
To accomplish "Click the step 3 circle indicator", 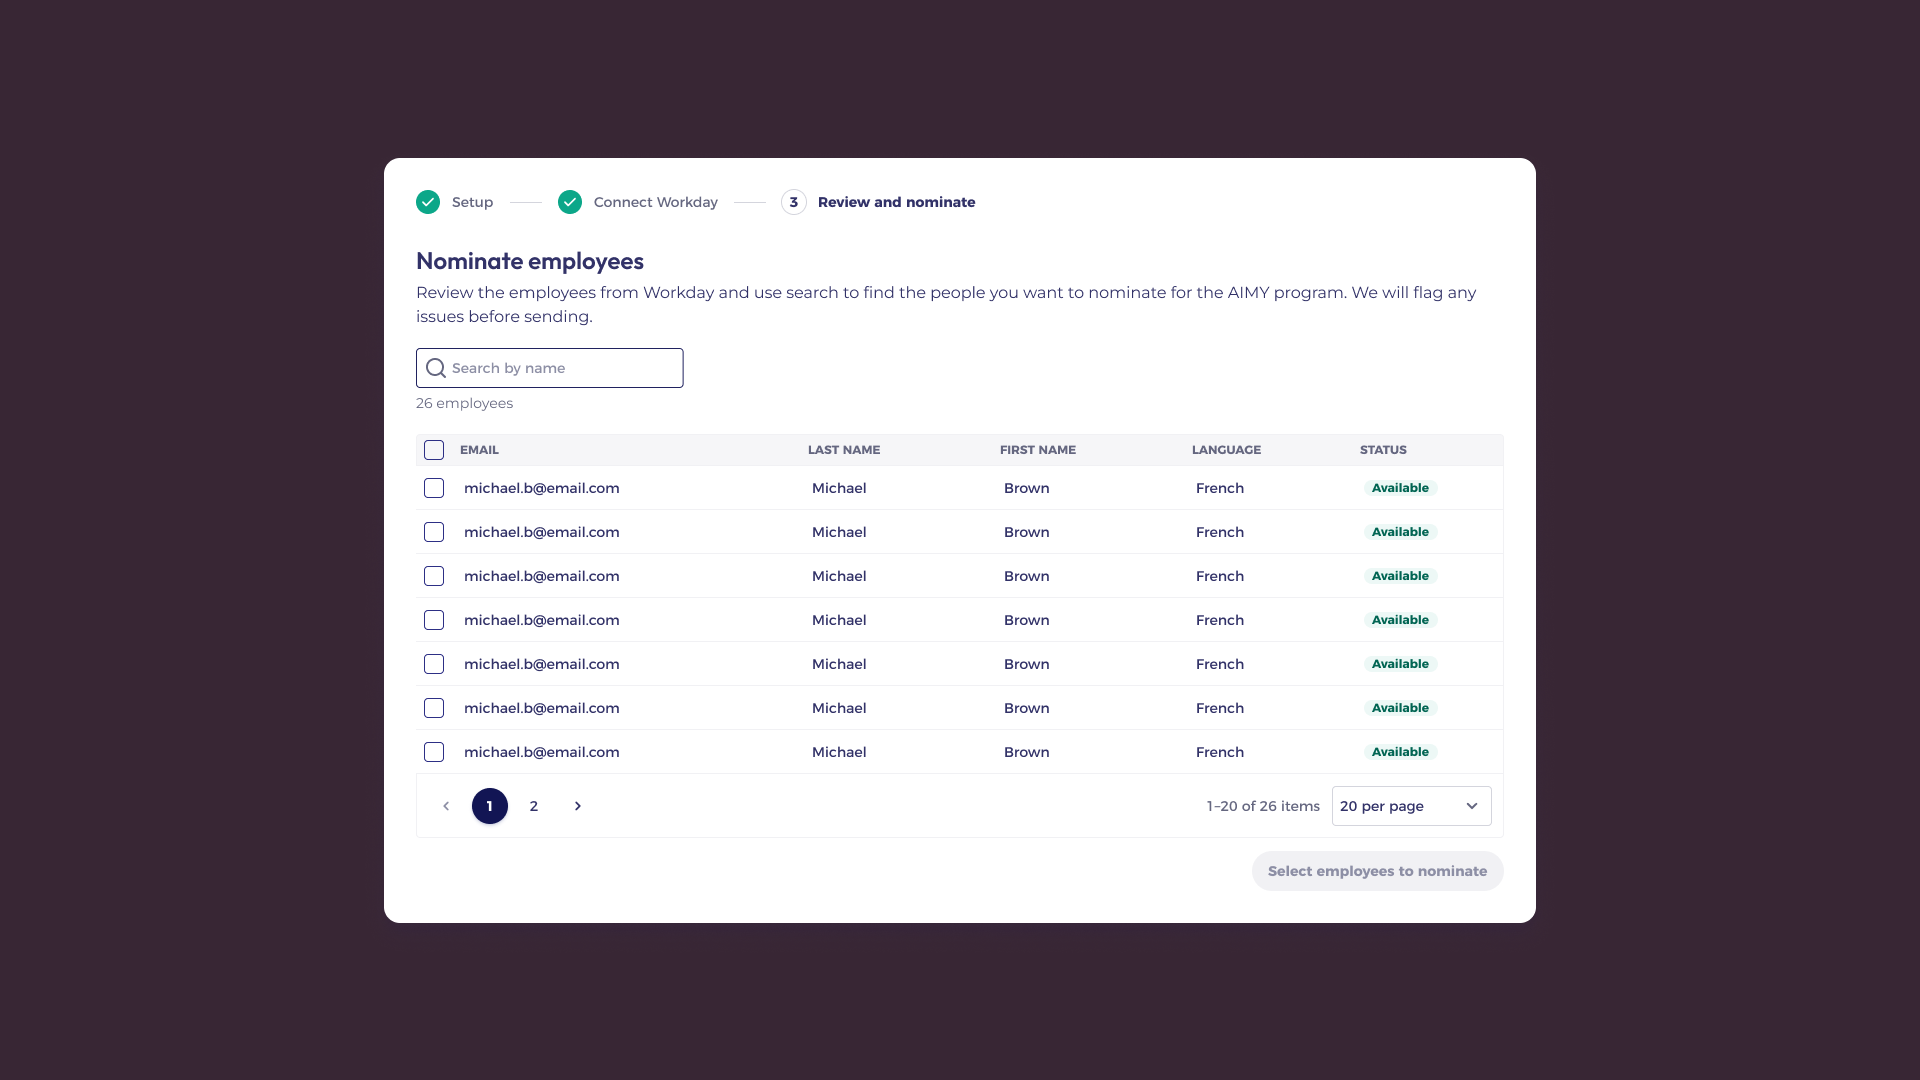I will 794,202.
